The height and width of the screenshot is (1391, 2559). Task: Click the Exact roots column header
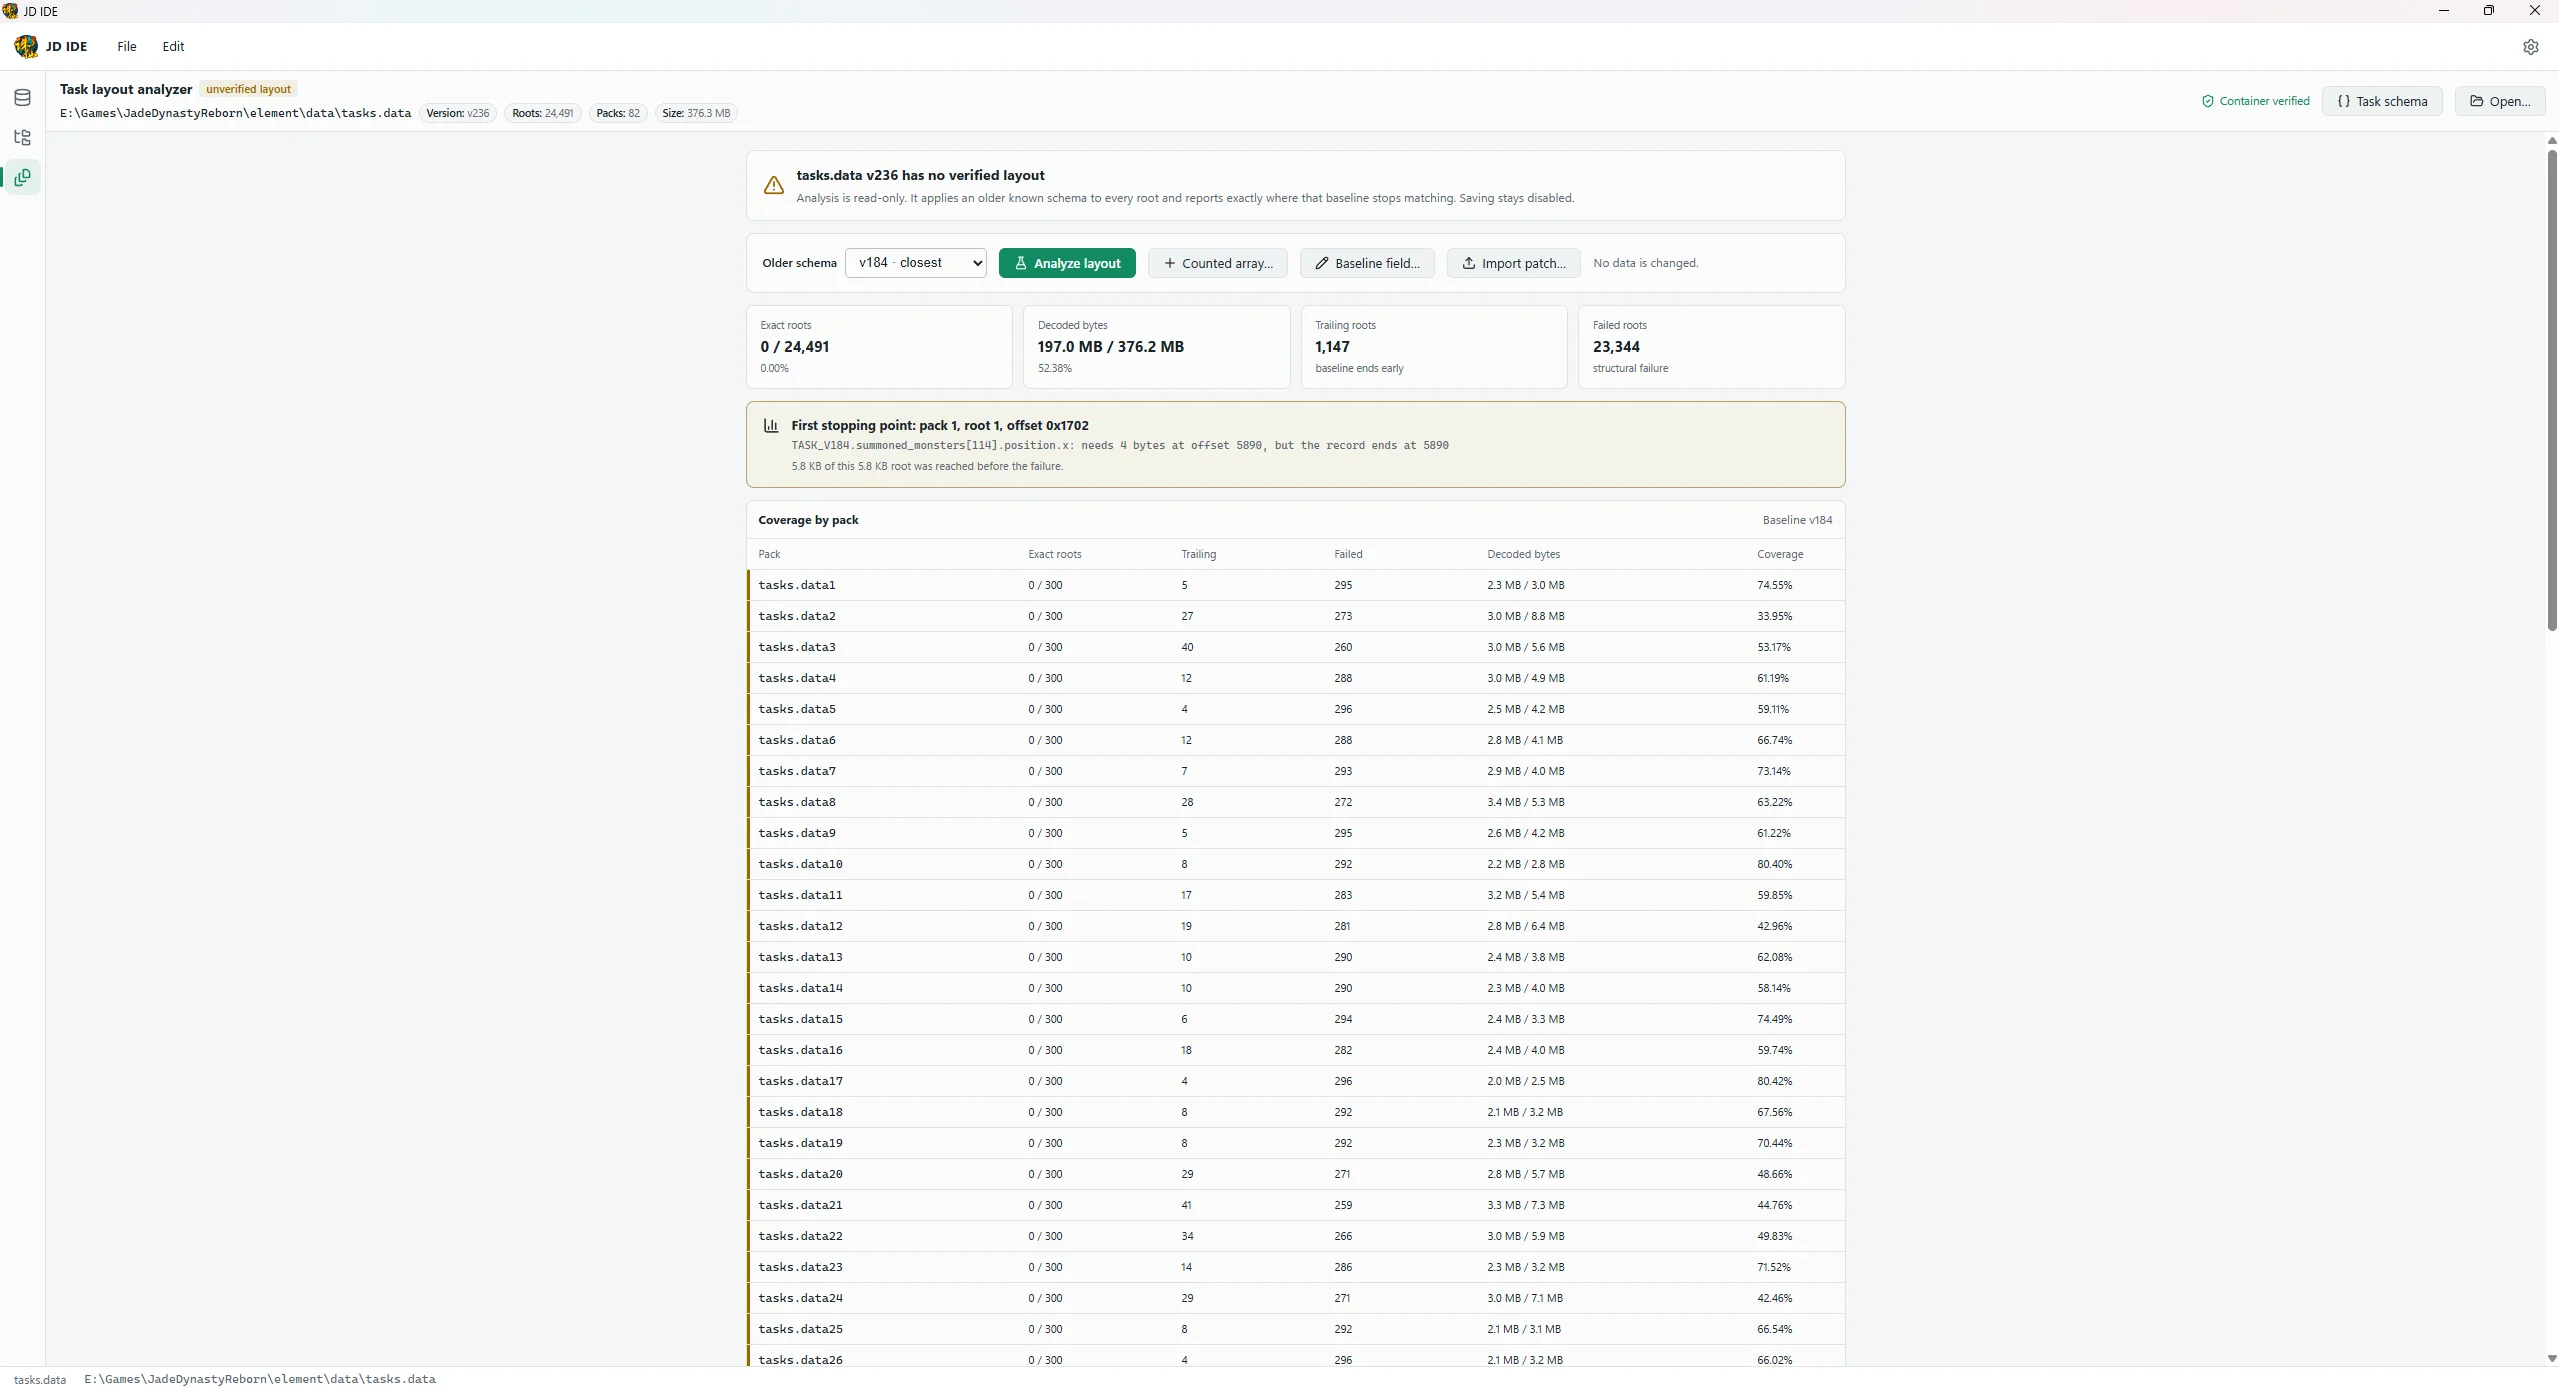click(x=1054, y=554)
